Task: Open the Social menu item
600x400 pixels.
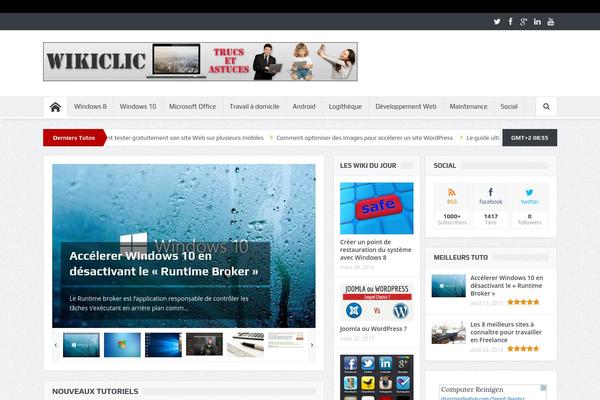Action: (x=509, y=106)
